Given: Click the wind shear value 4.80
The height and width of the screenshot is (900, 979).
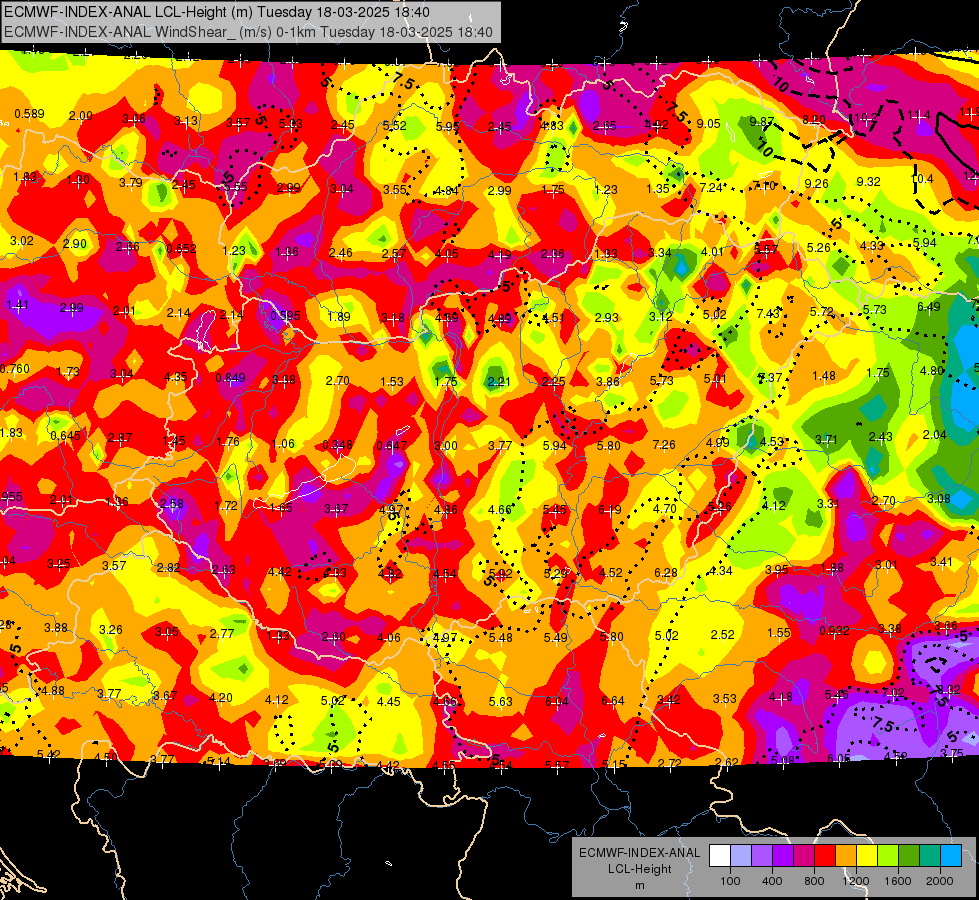Looking at the screenshot, I should pos(932,370).
